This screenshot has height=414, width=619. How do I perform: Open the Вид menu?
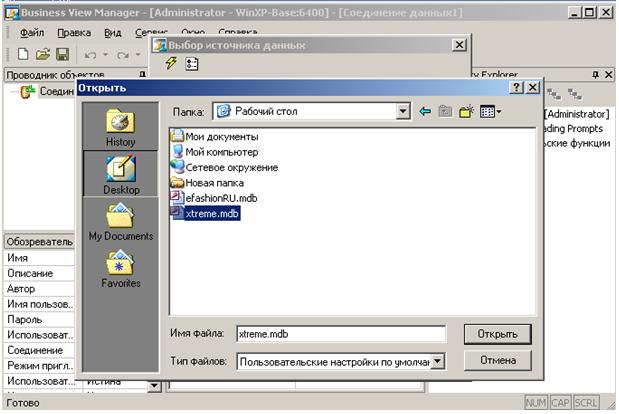click(x=113, y=33)
